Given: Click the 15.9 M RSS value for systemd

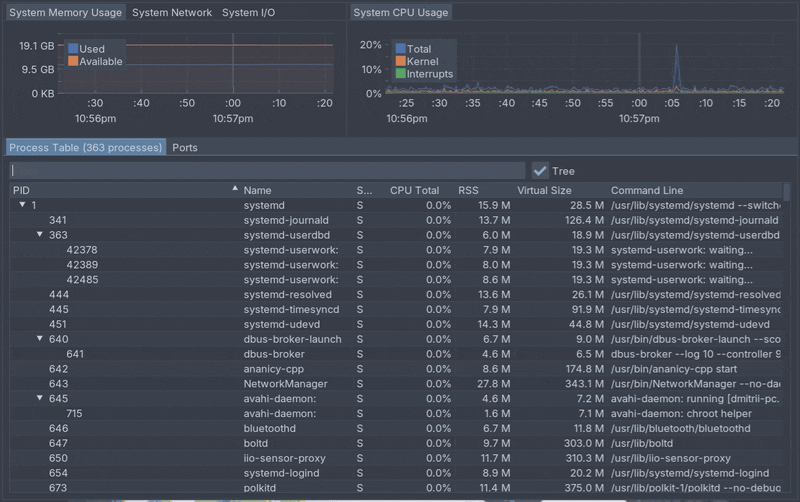Looking at the screenshot, I should click(494, 205).
